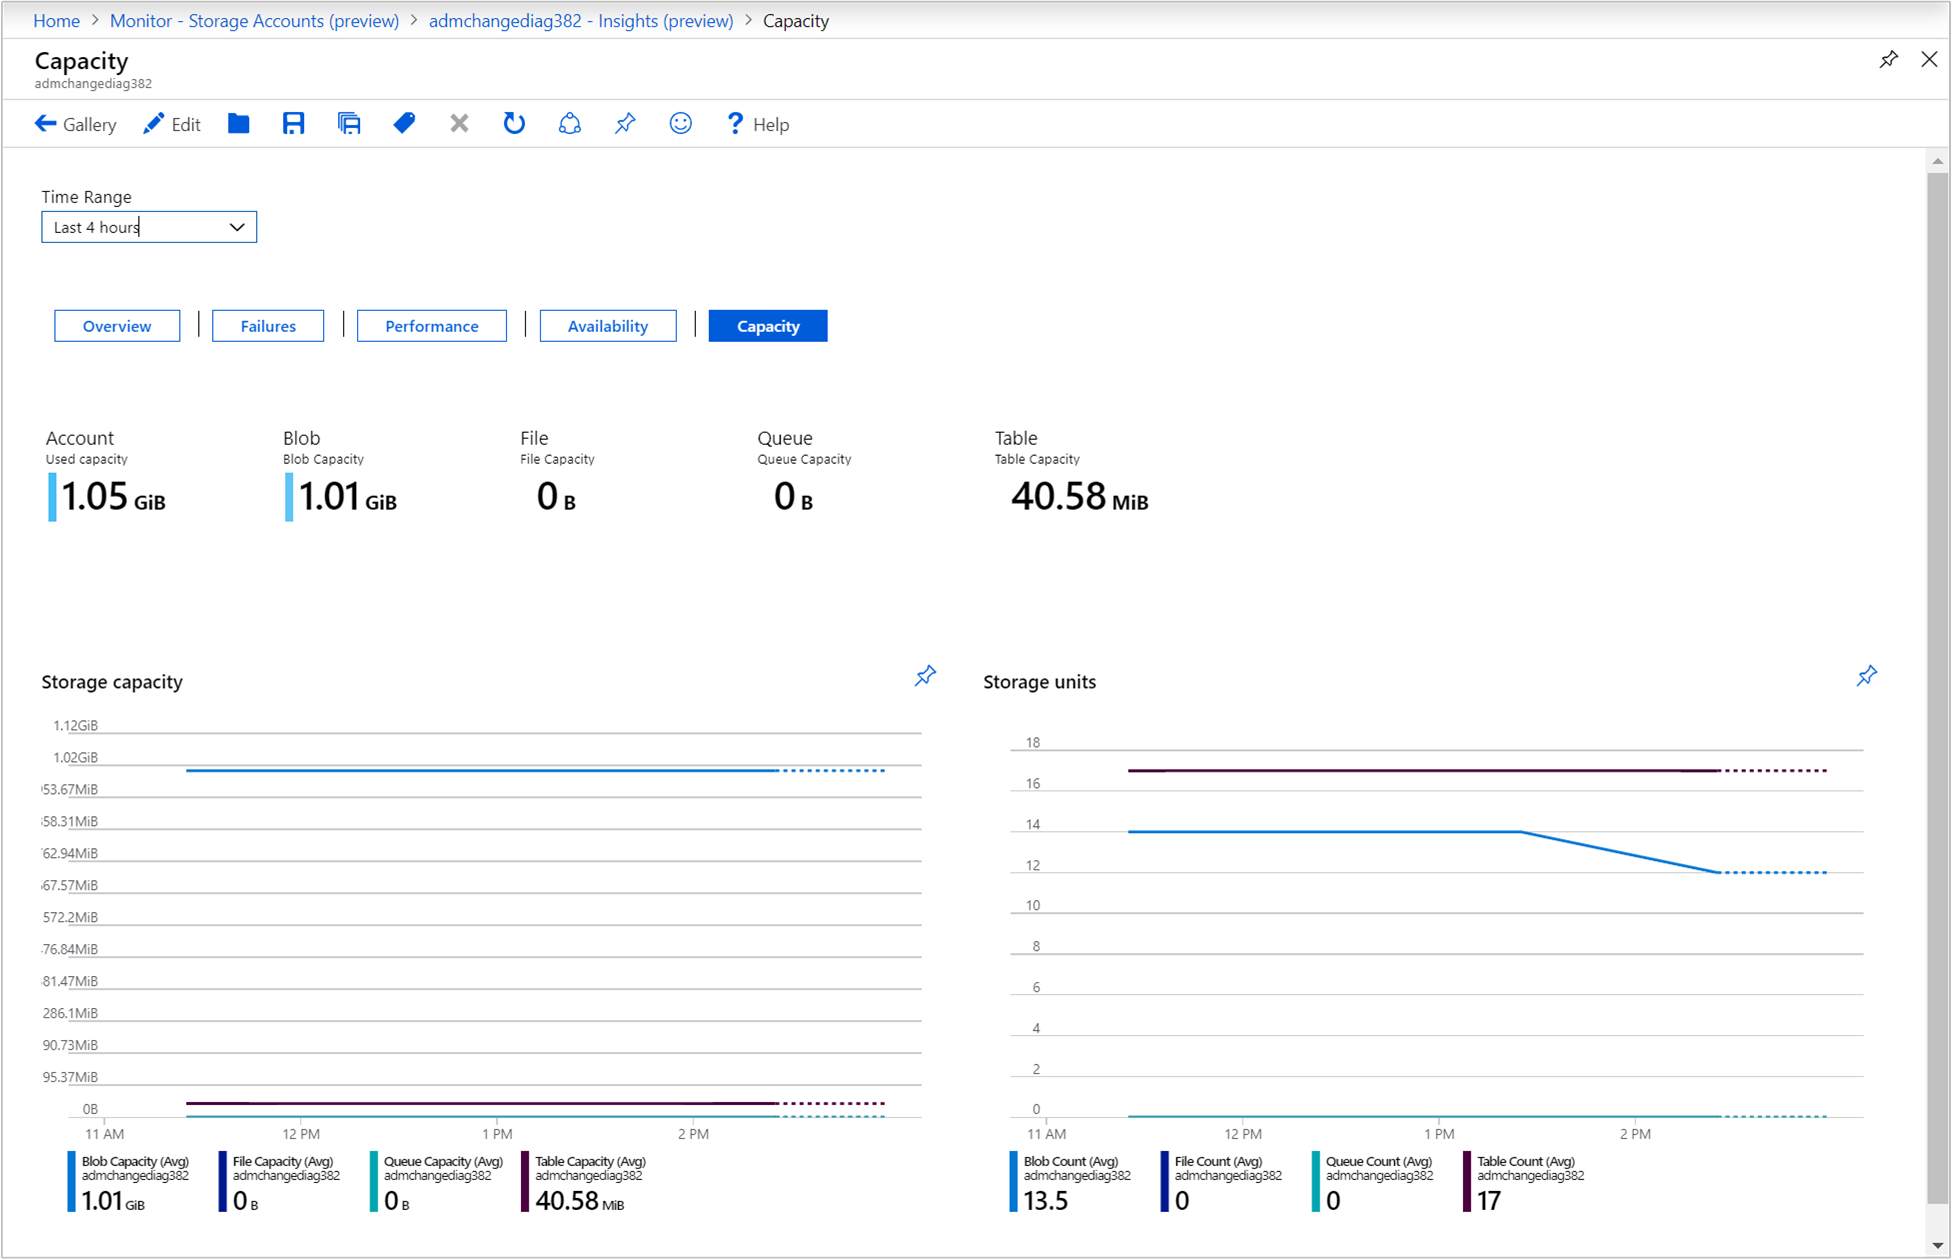Click the Last 4 hours time range field

coord(147,226)
